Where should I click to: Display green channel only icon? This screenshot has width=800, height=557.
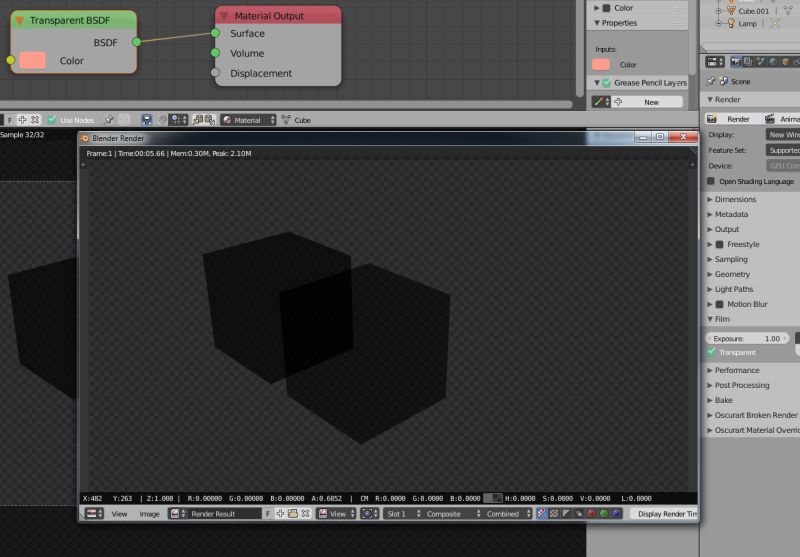point(604,514)
